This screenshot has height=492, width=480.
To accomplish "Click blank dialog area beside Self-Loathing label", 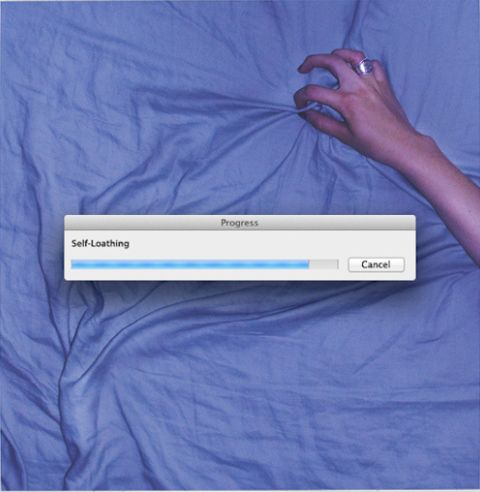I will [x=267, y=243].
